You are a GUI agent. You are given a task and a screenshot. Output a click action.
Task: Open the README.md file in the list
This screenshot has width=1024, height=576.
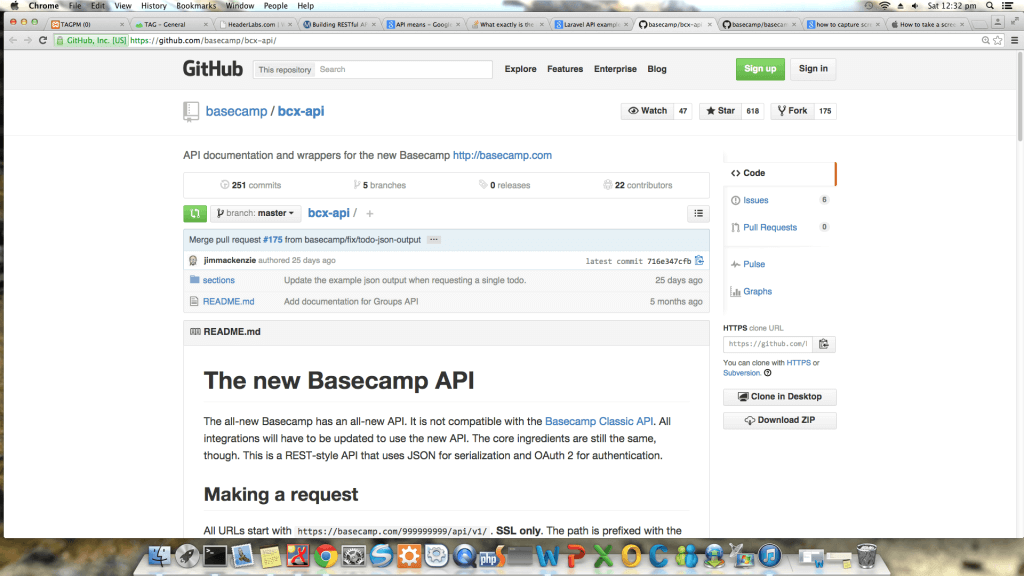click(x=229, y=302)
